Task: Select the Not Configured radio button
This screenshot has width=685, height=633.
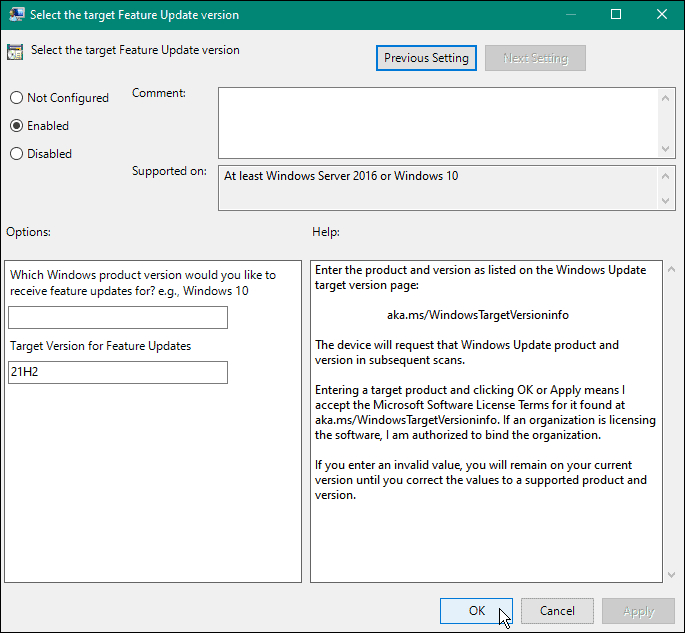Action: (x=16, y=98)
